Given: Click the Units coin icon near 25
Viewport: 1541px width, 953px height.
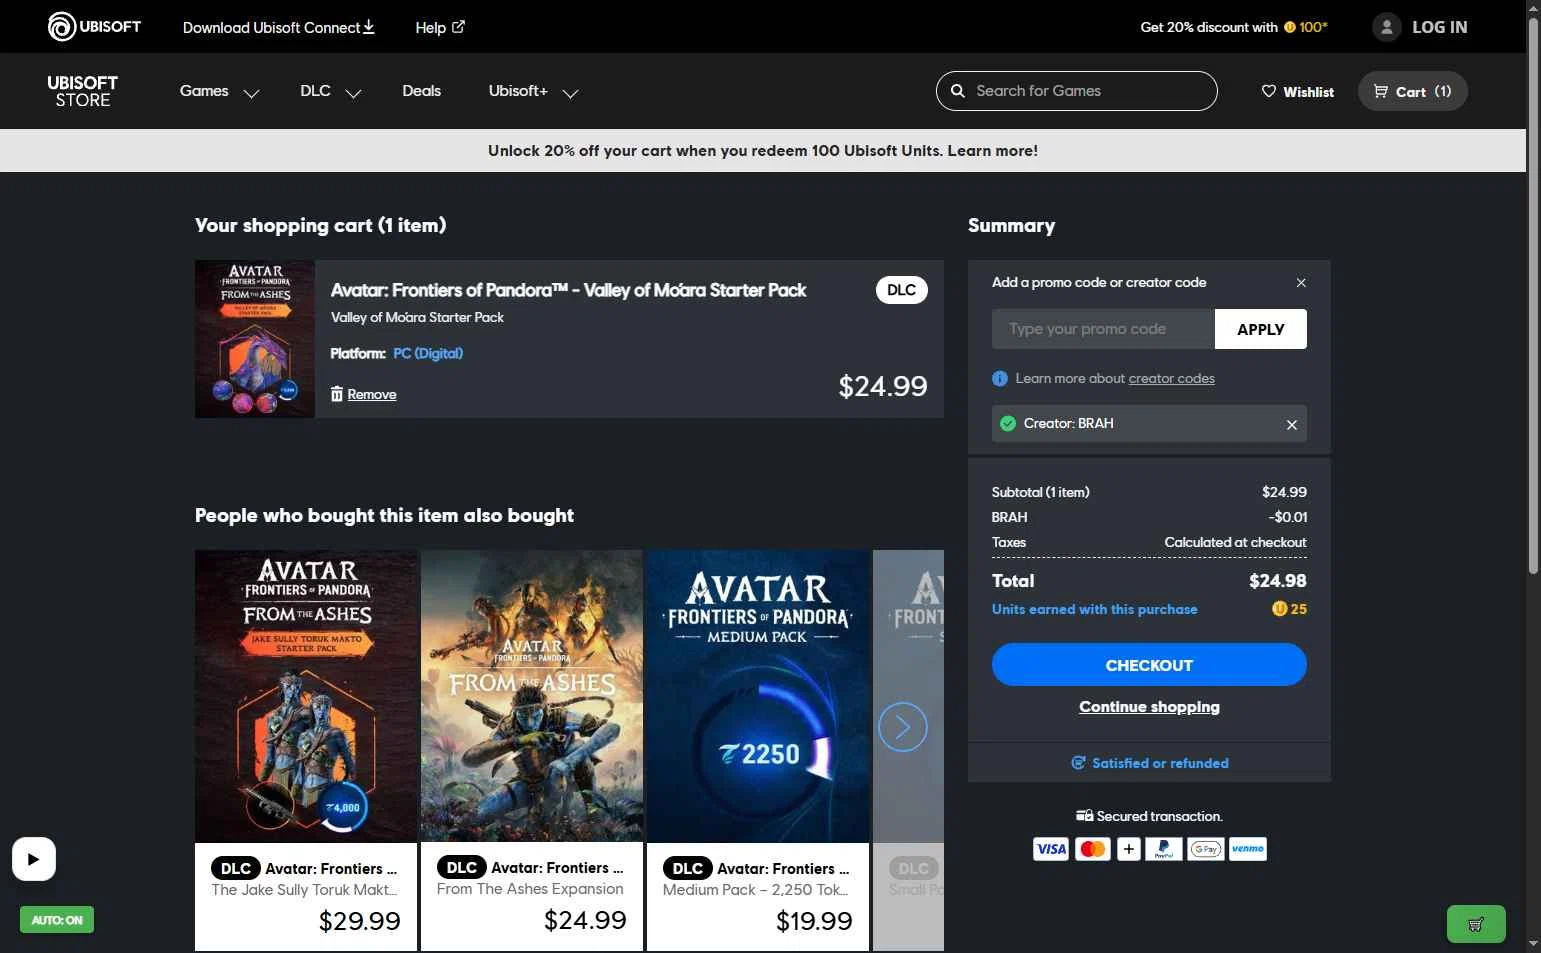Looking at the screenshot, I should click(x=1279, y=609).
